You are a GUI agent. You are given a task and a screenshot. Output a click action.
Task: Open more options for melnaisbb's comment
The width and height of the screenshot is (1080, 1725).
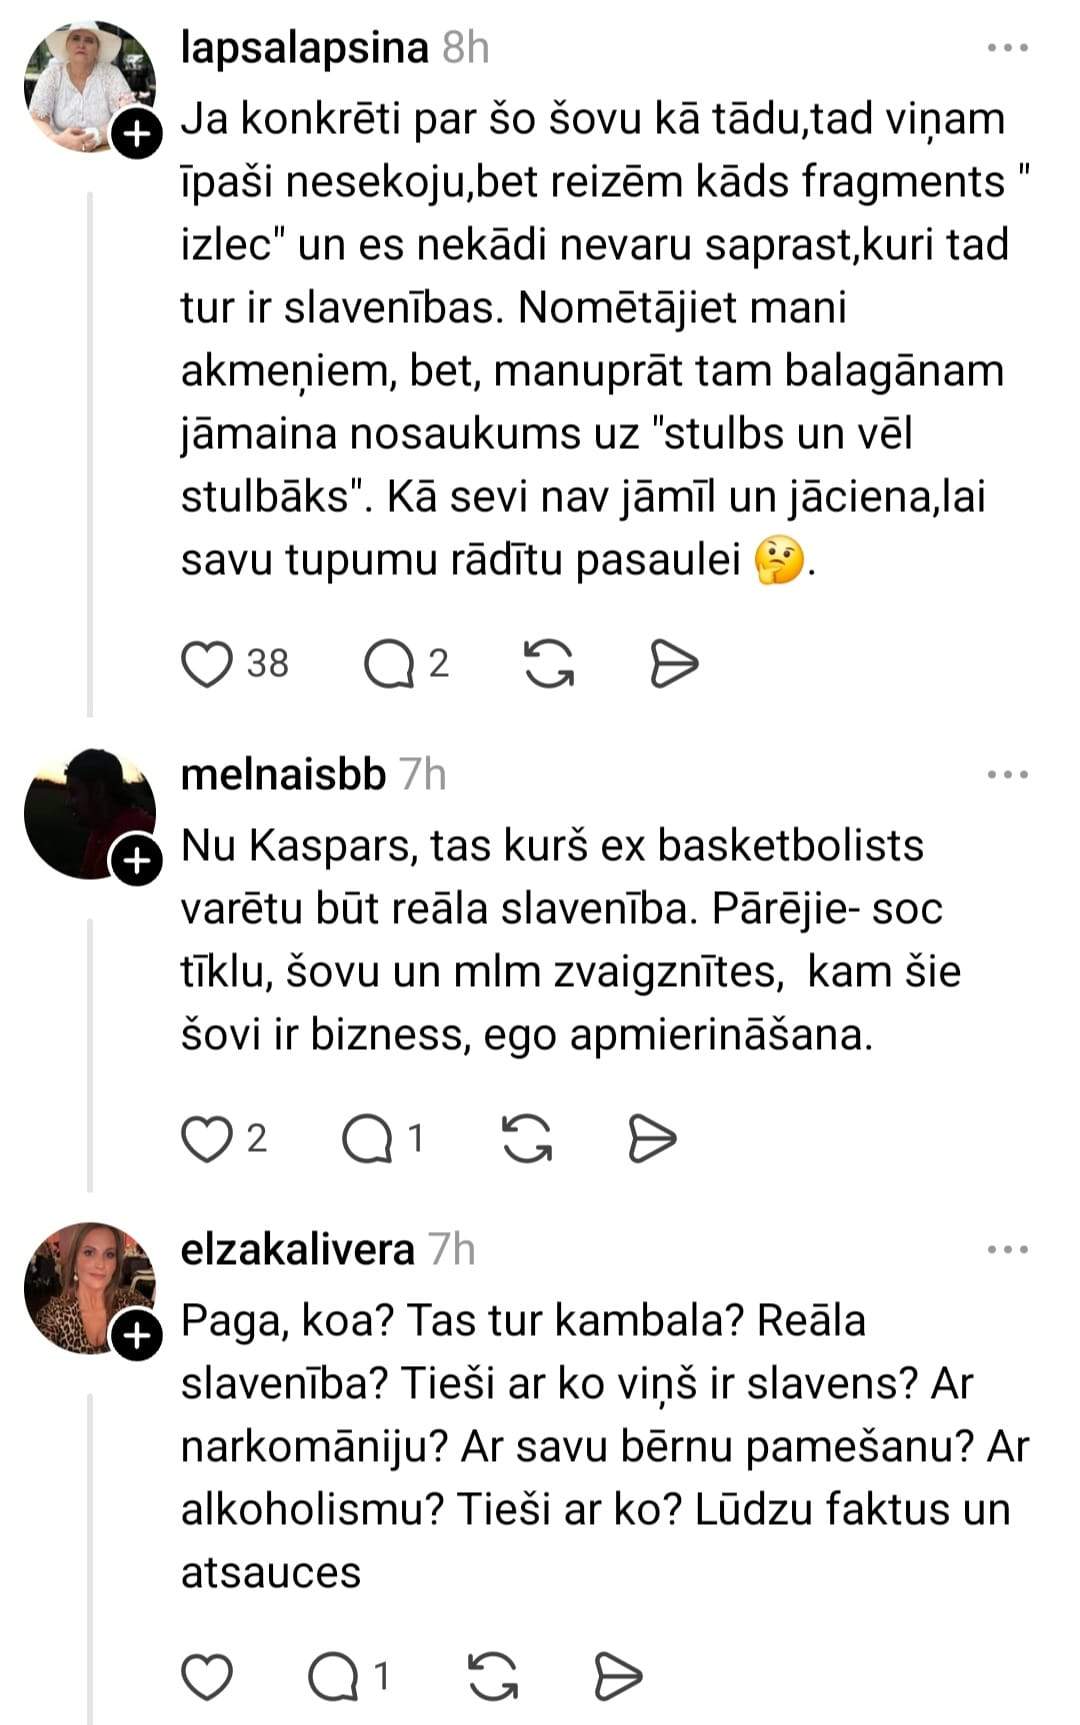pyautogui.click(x=1007, y=775)
